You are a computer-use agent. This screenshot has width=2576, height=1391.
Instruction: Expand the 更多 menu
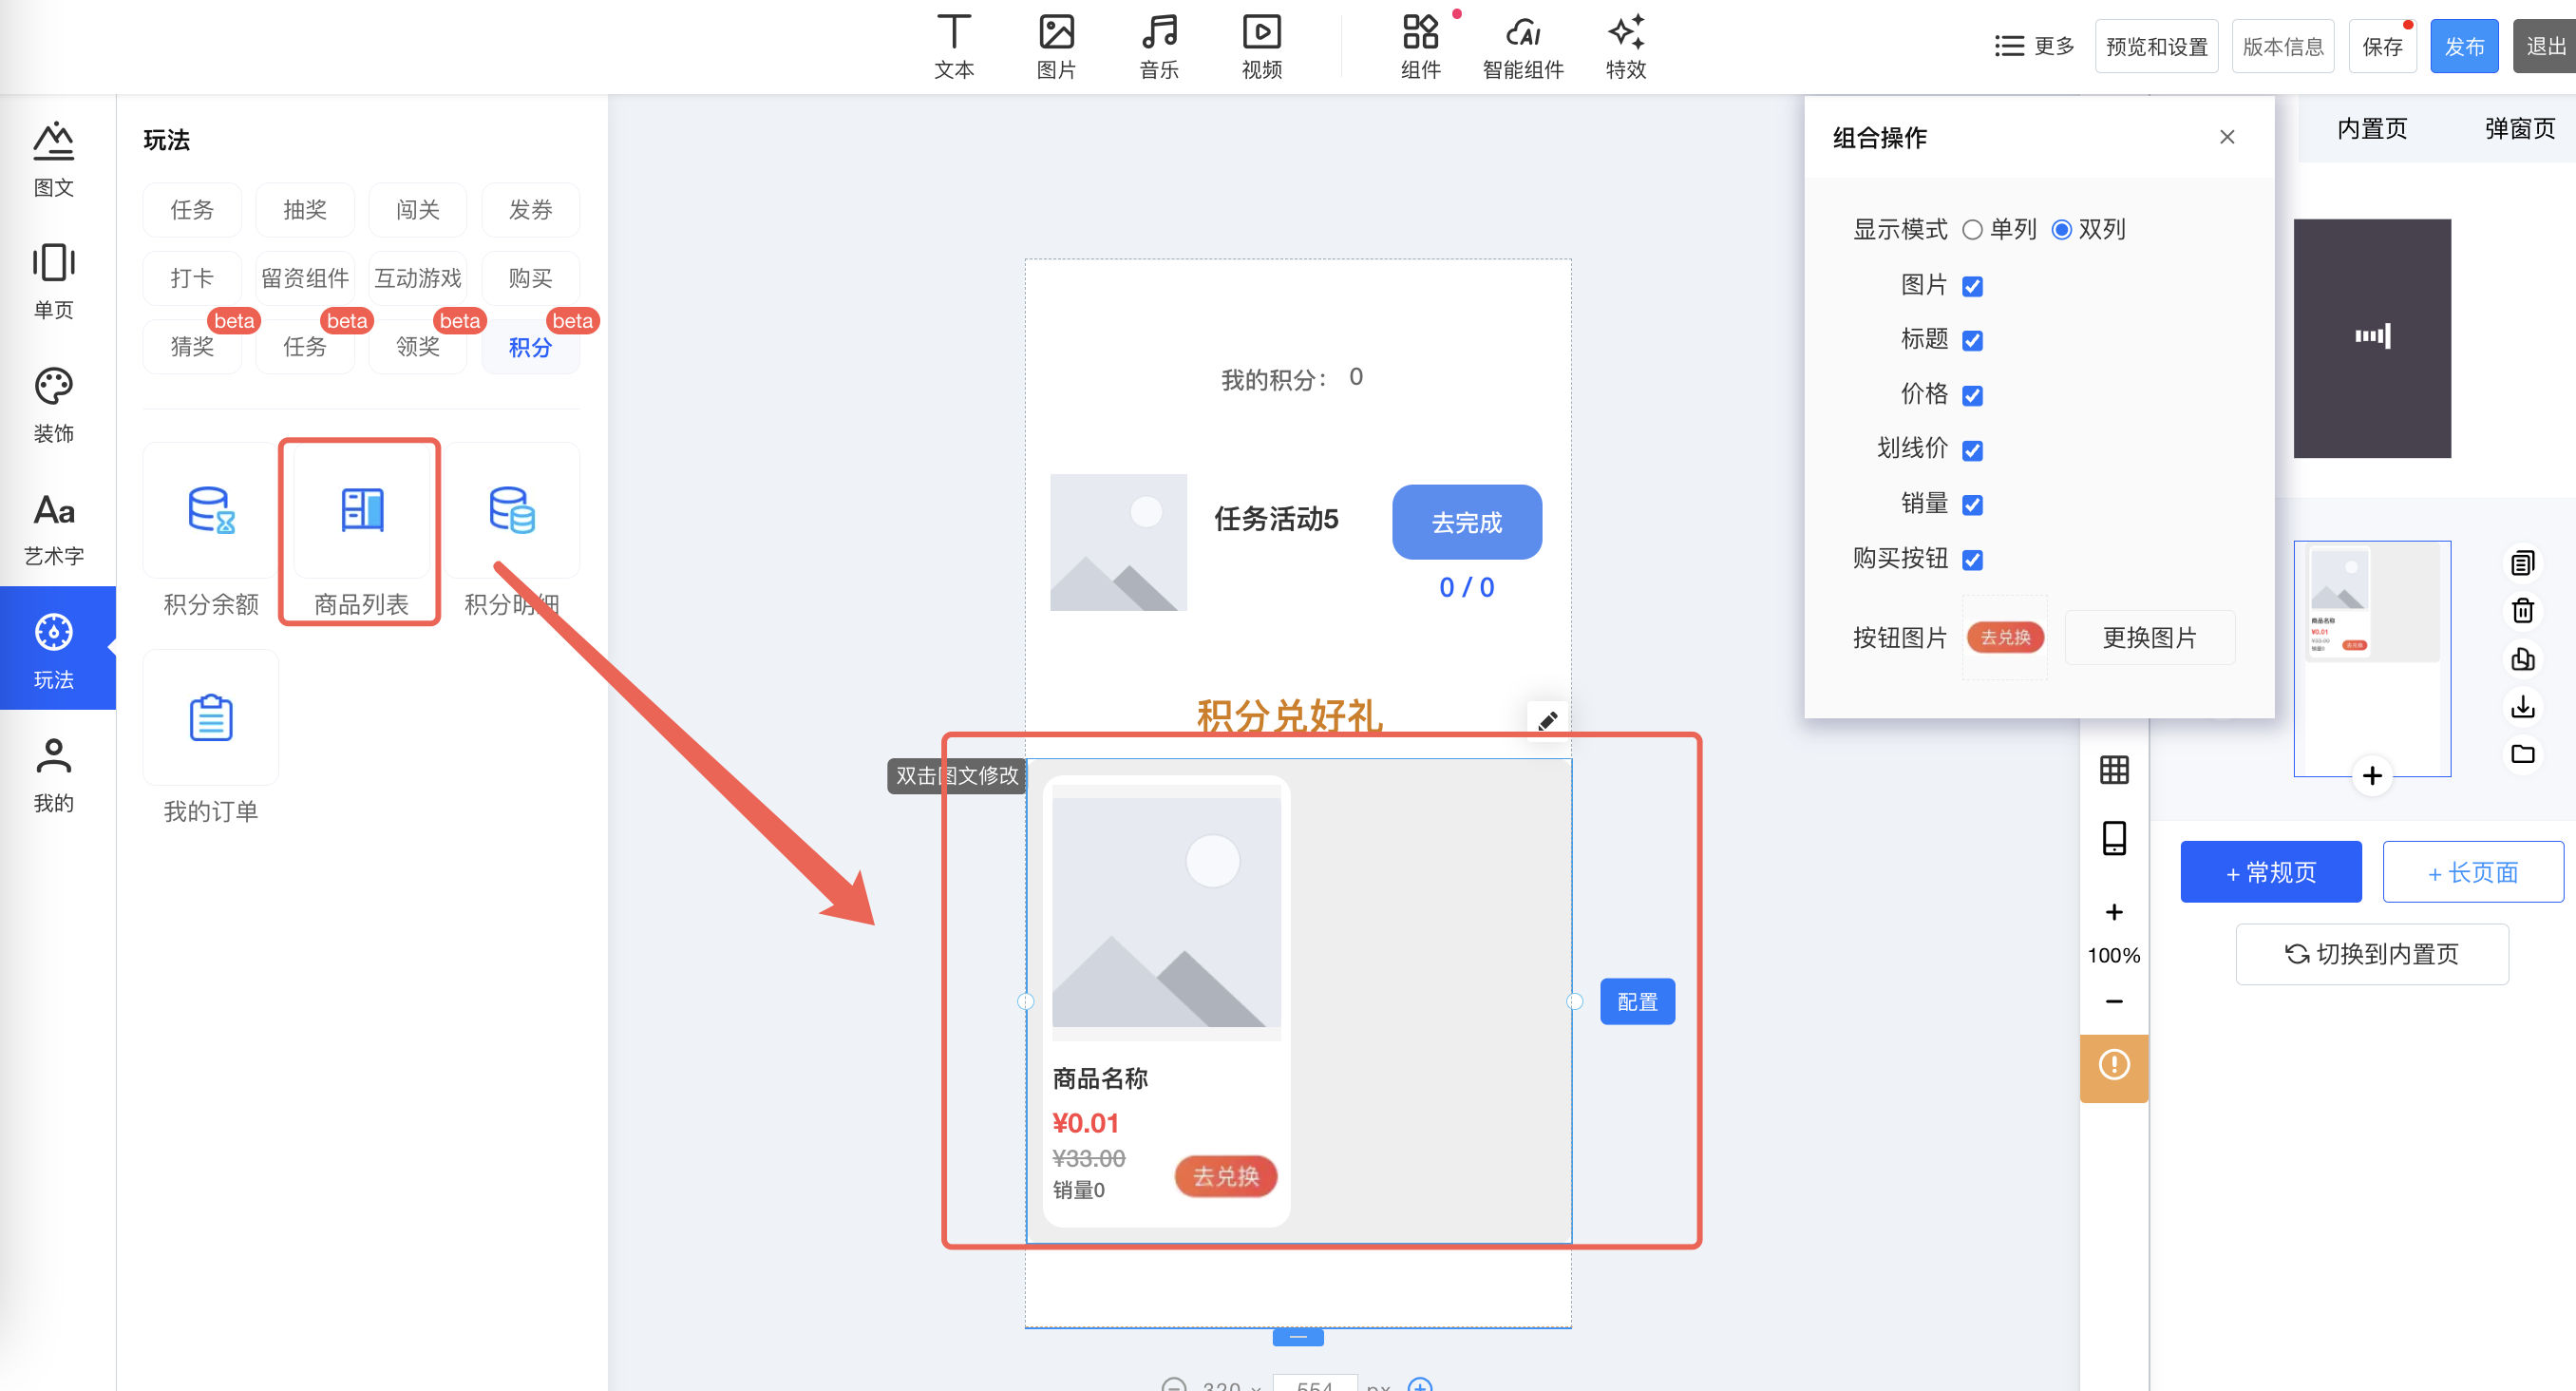coord(2034,46)
